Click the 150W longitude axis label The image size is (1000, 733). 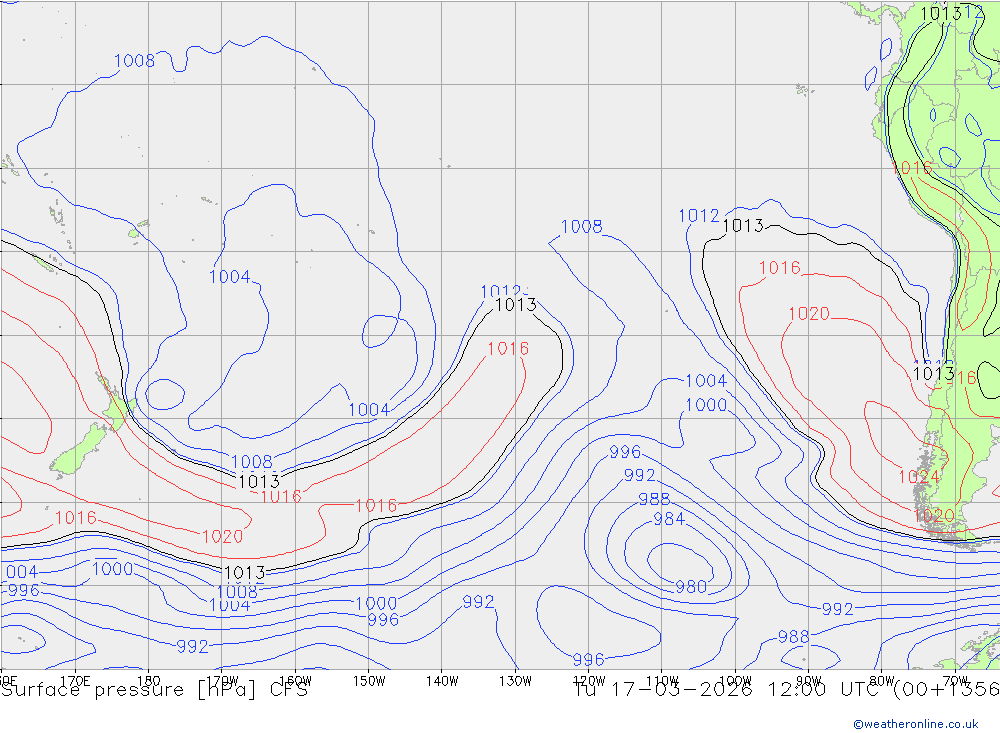[x=369, y=681]
